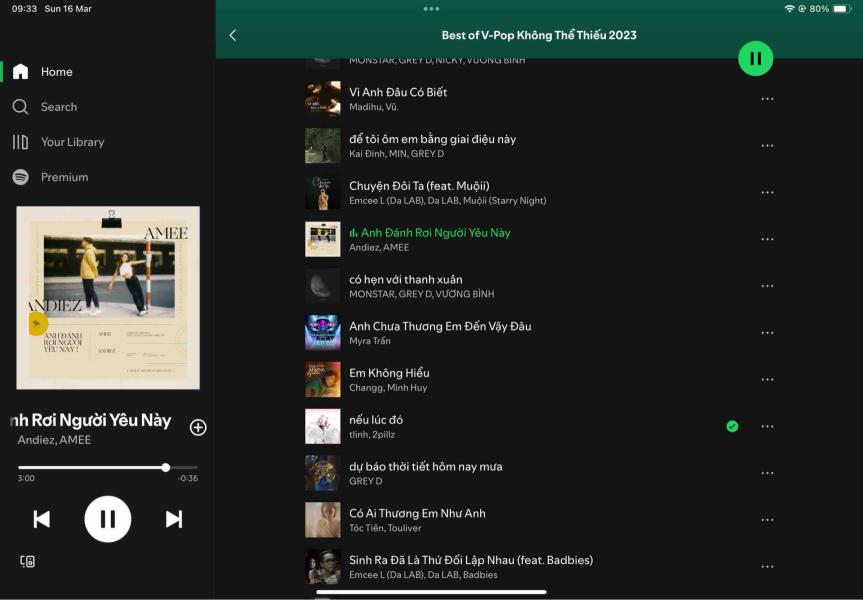Click the Home house icon
Screen dimensions: 863x600
[x=20, y=72]
